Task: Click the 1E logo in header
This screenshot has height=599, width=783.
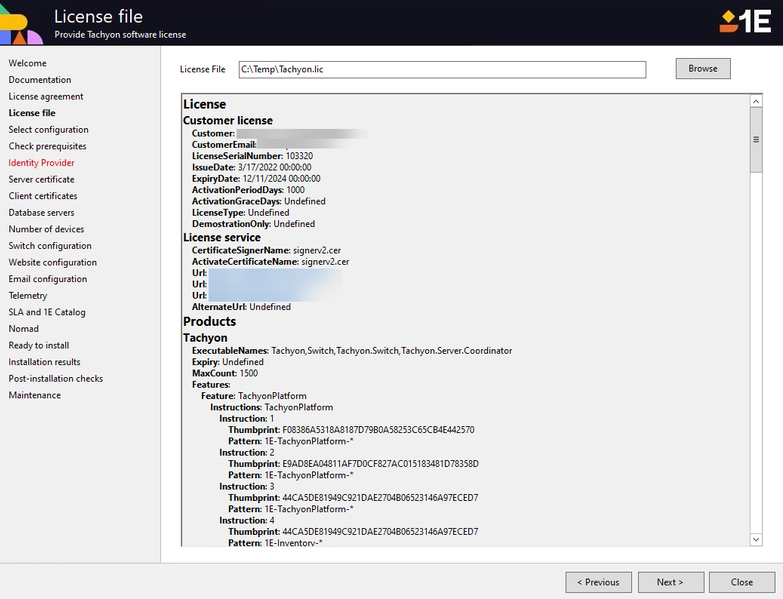Action: pyautogui.click(x=744, y=21)
